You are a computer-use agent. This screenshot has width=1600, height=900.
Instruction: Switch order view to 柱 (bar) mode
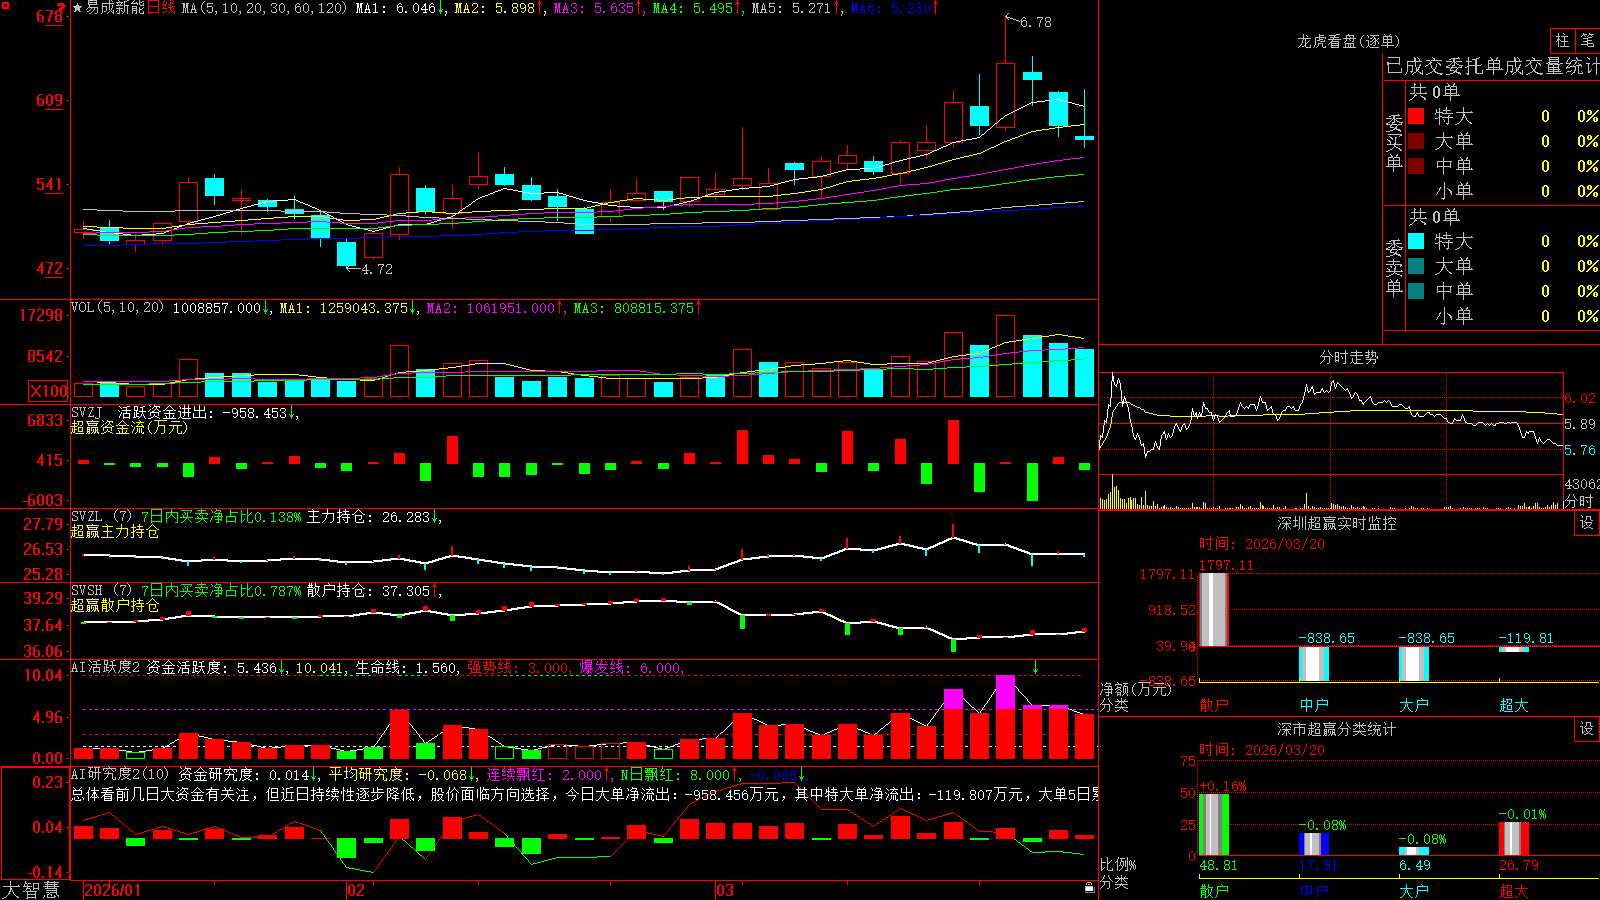click(x=1562, y=41)
